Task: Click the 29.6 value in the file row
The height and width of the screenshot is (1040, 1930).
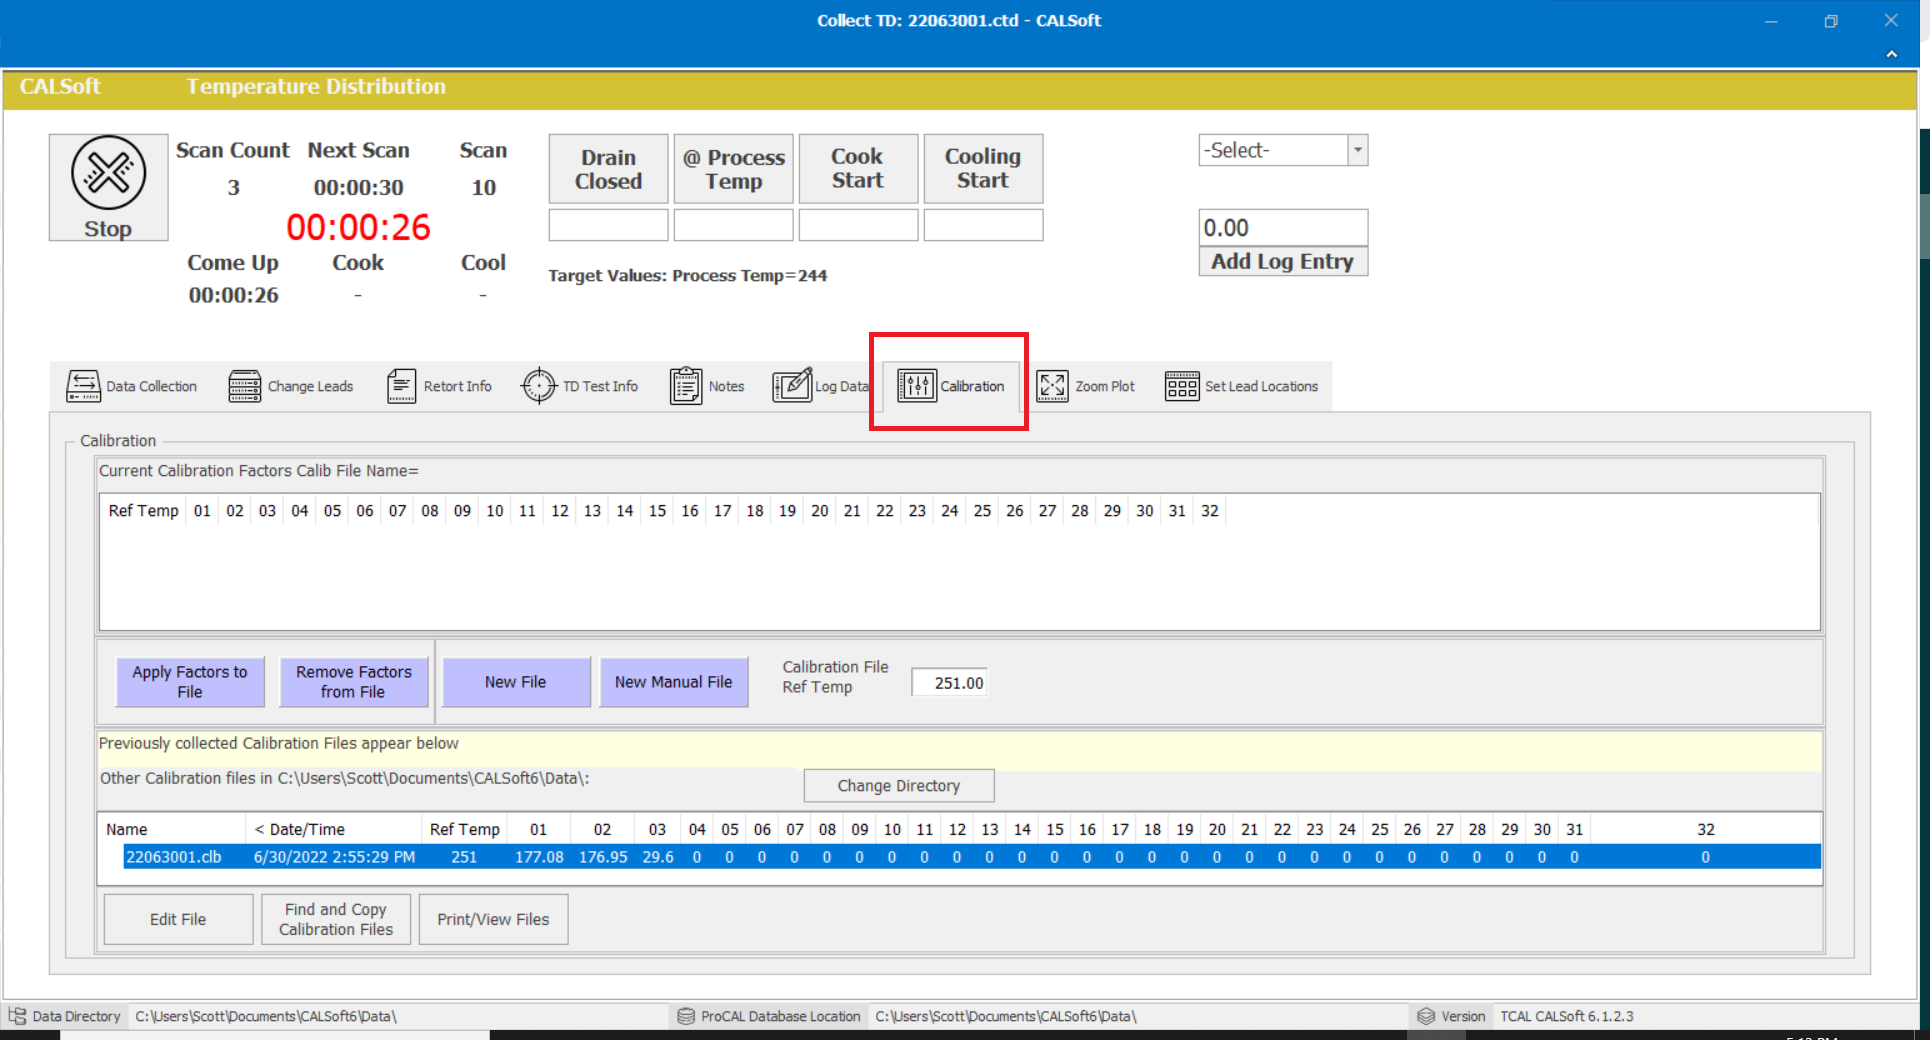Action: [x=658, y=857]
